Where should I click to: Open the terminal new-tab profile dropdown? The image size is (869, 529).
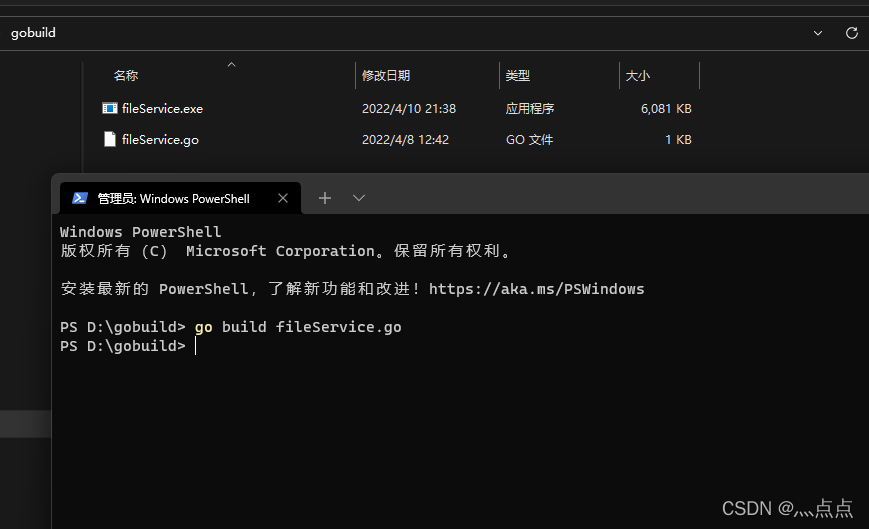[x=359, y=198]
